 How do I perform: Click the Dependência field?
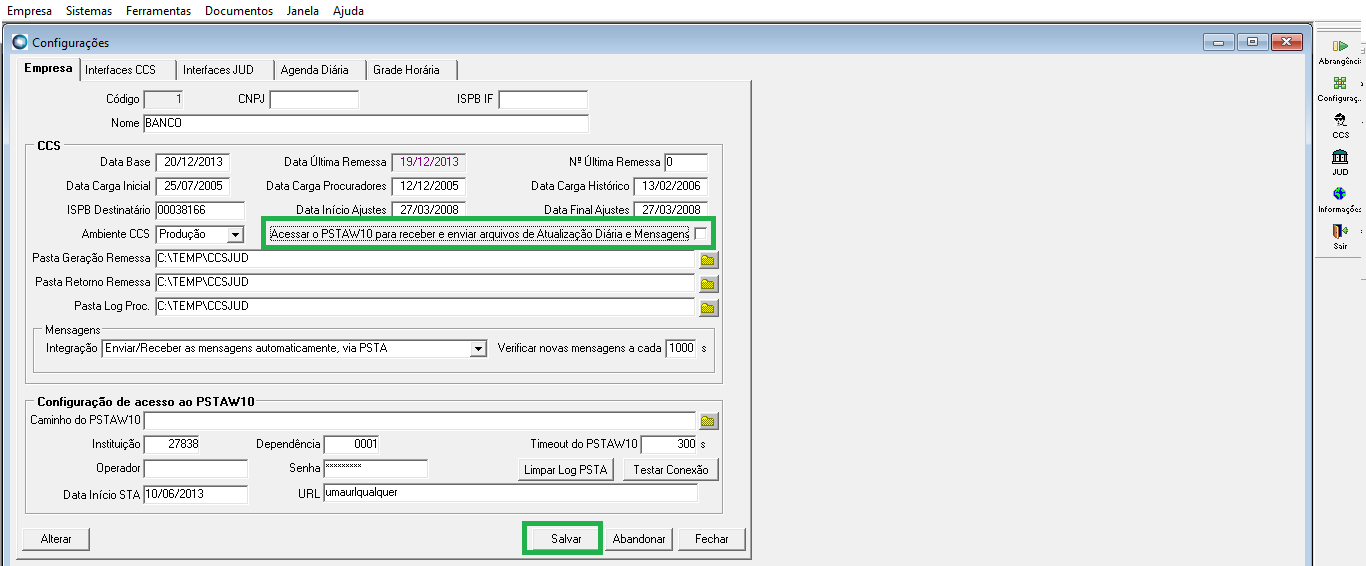tap(352, 445)
